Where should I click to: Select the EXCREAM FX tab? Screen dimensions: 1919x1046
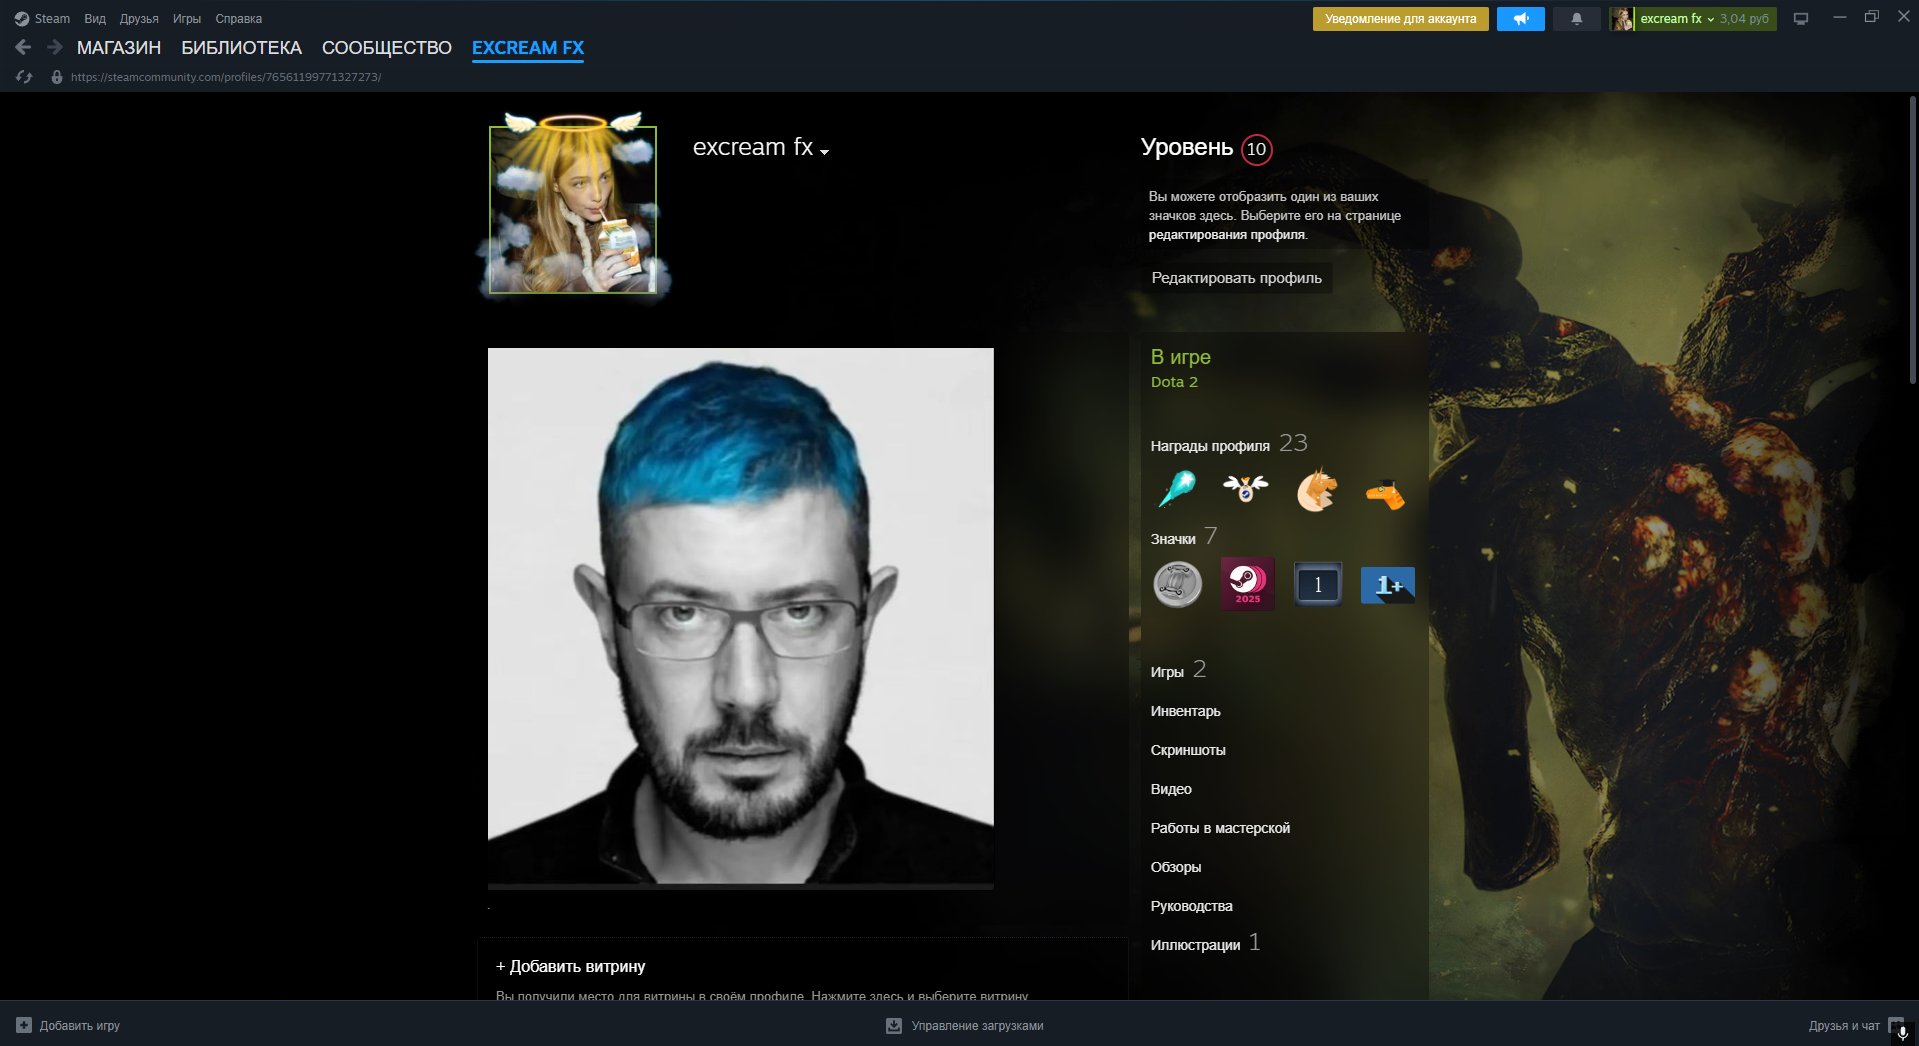pyautogui.click(x=528, y=48)
